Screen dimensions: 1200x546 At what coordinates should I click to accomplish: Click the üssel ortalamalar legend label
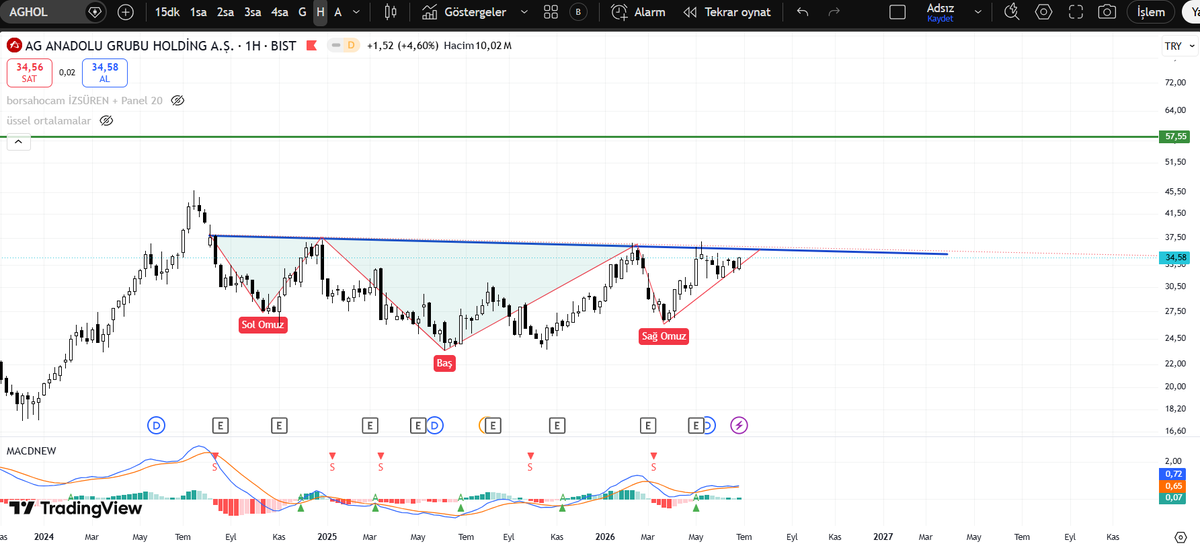[x=49, y=121]
